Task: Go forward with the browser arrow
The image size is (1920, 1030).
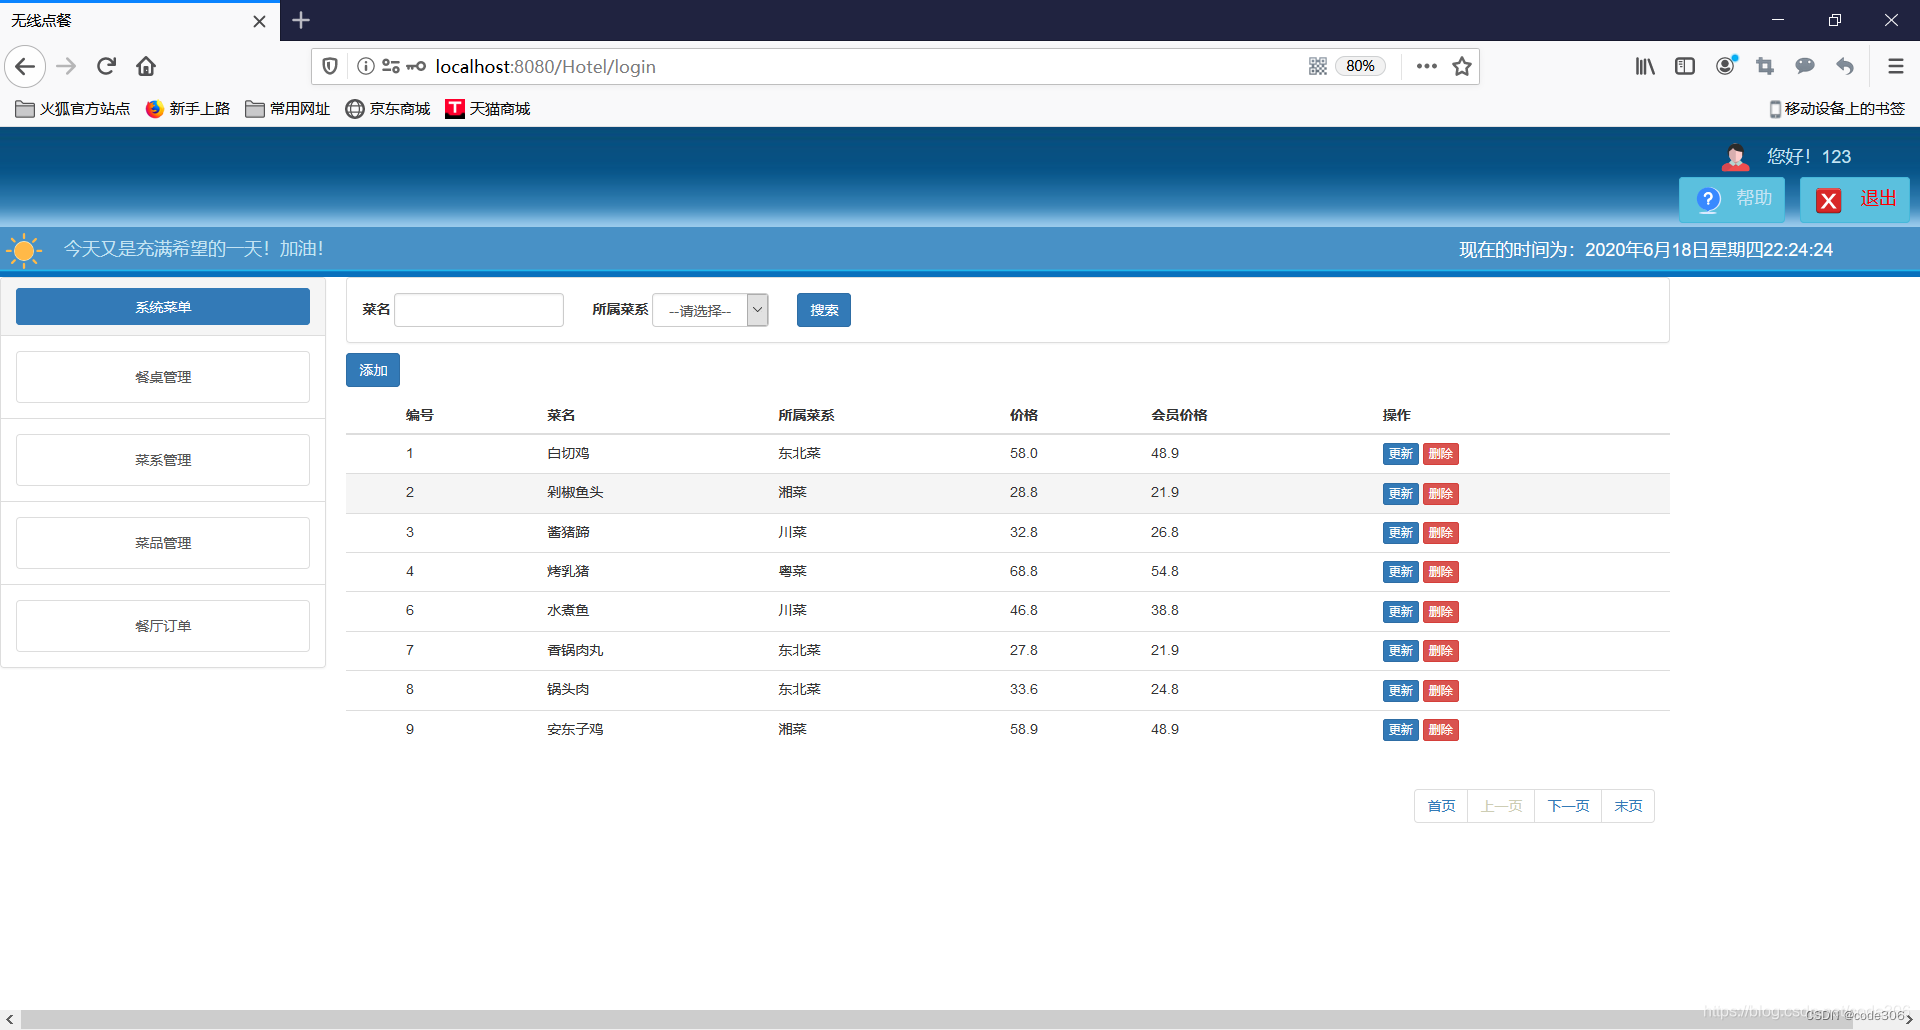Action: coord(66,66)
